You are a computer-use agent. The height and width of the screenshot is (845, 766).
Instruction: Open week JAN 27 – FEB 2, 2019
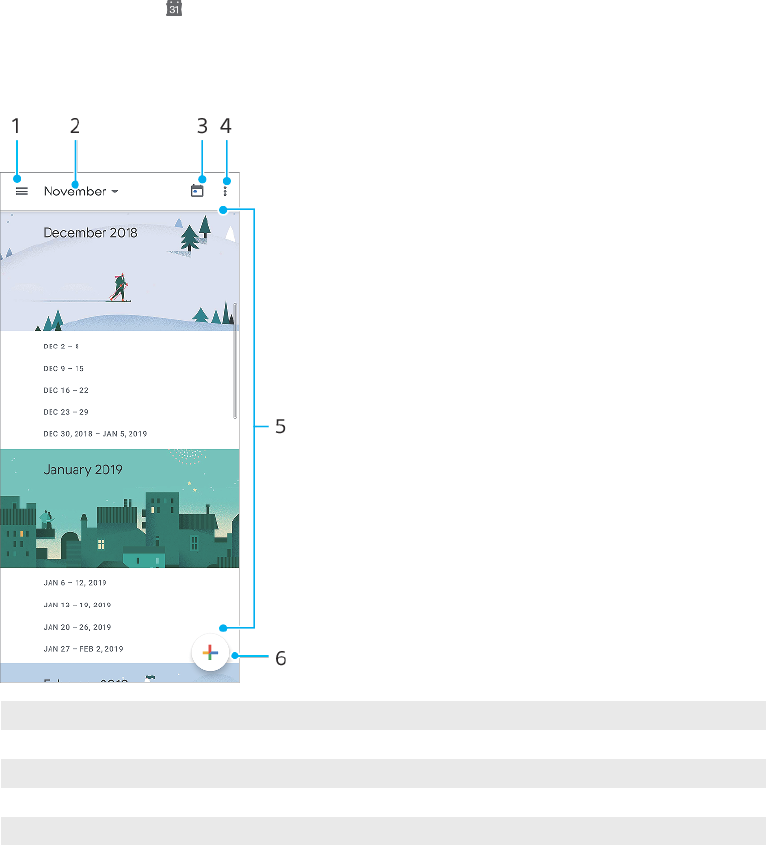[x=84, y=649]
